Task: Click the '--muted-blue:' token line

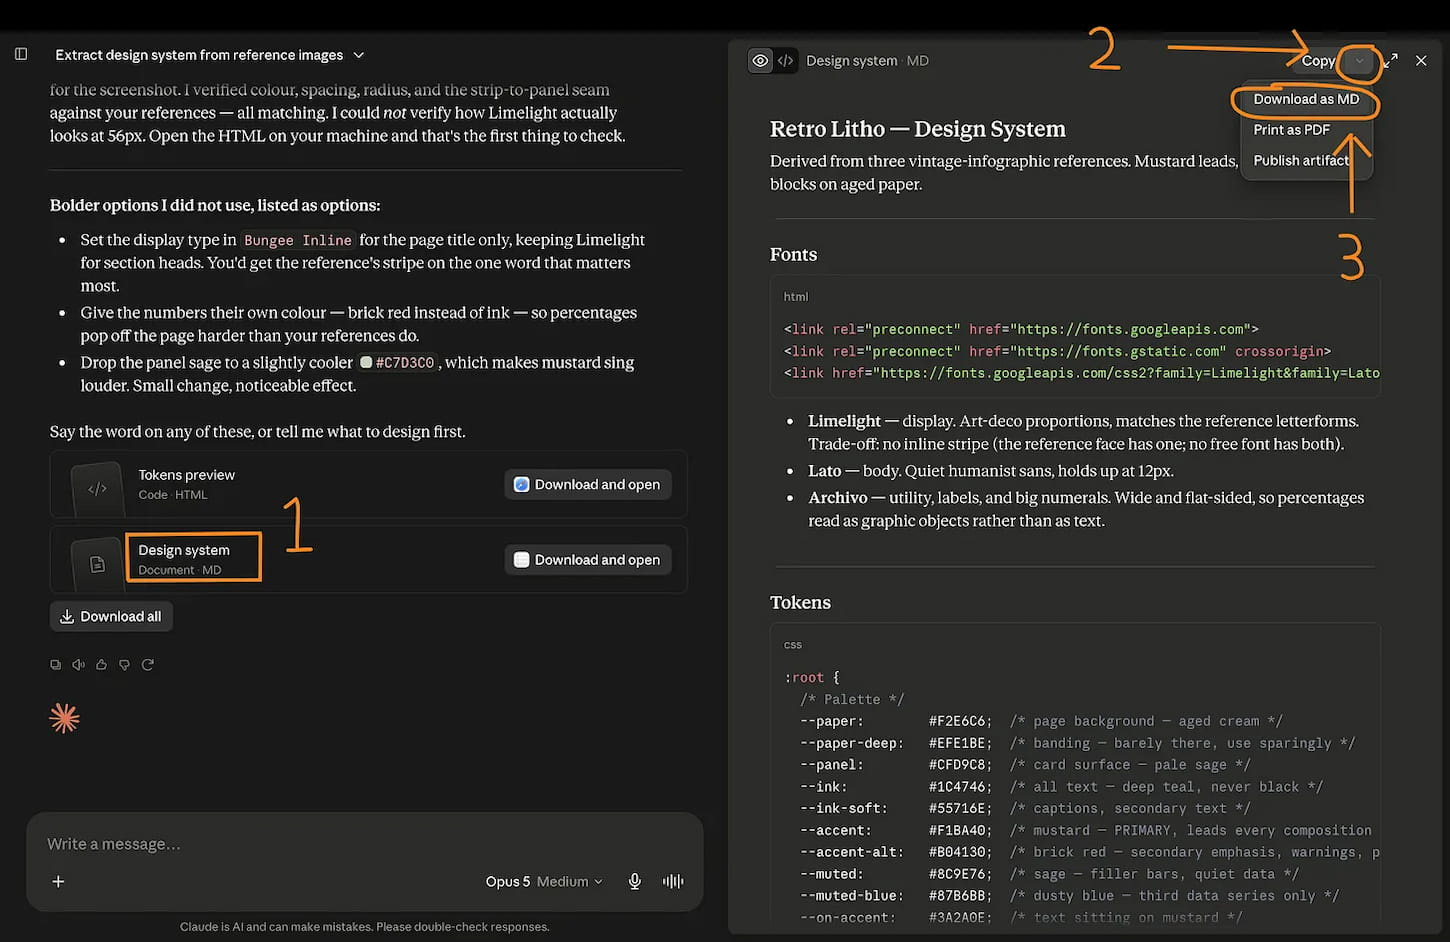Action: tap(1069, 896)
